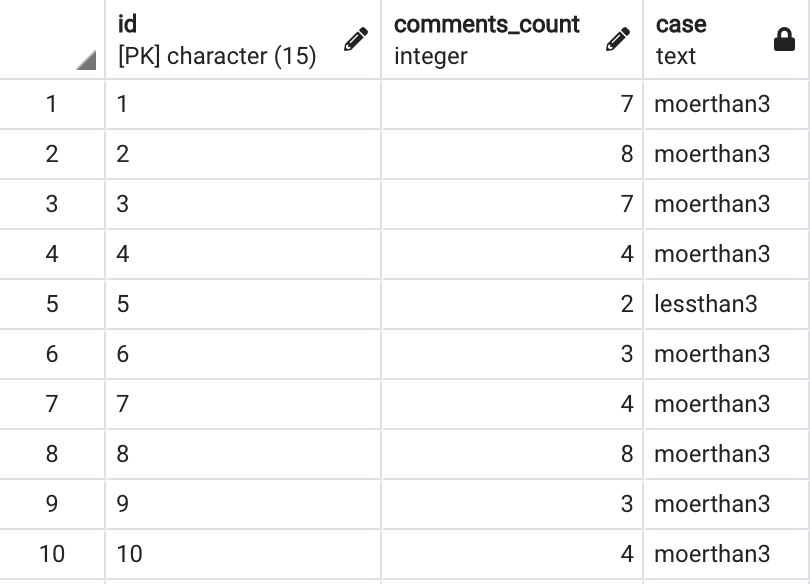Click the case cell in row 4
Screen dimensions: 810x584
(726, 254)
